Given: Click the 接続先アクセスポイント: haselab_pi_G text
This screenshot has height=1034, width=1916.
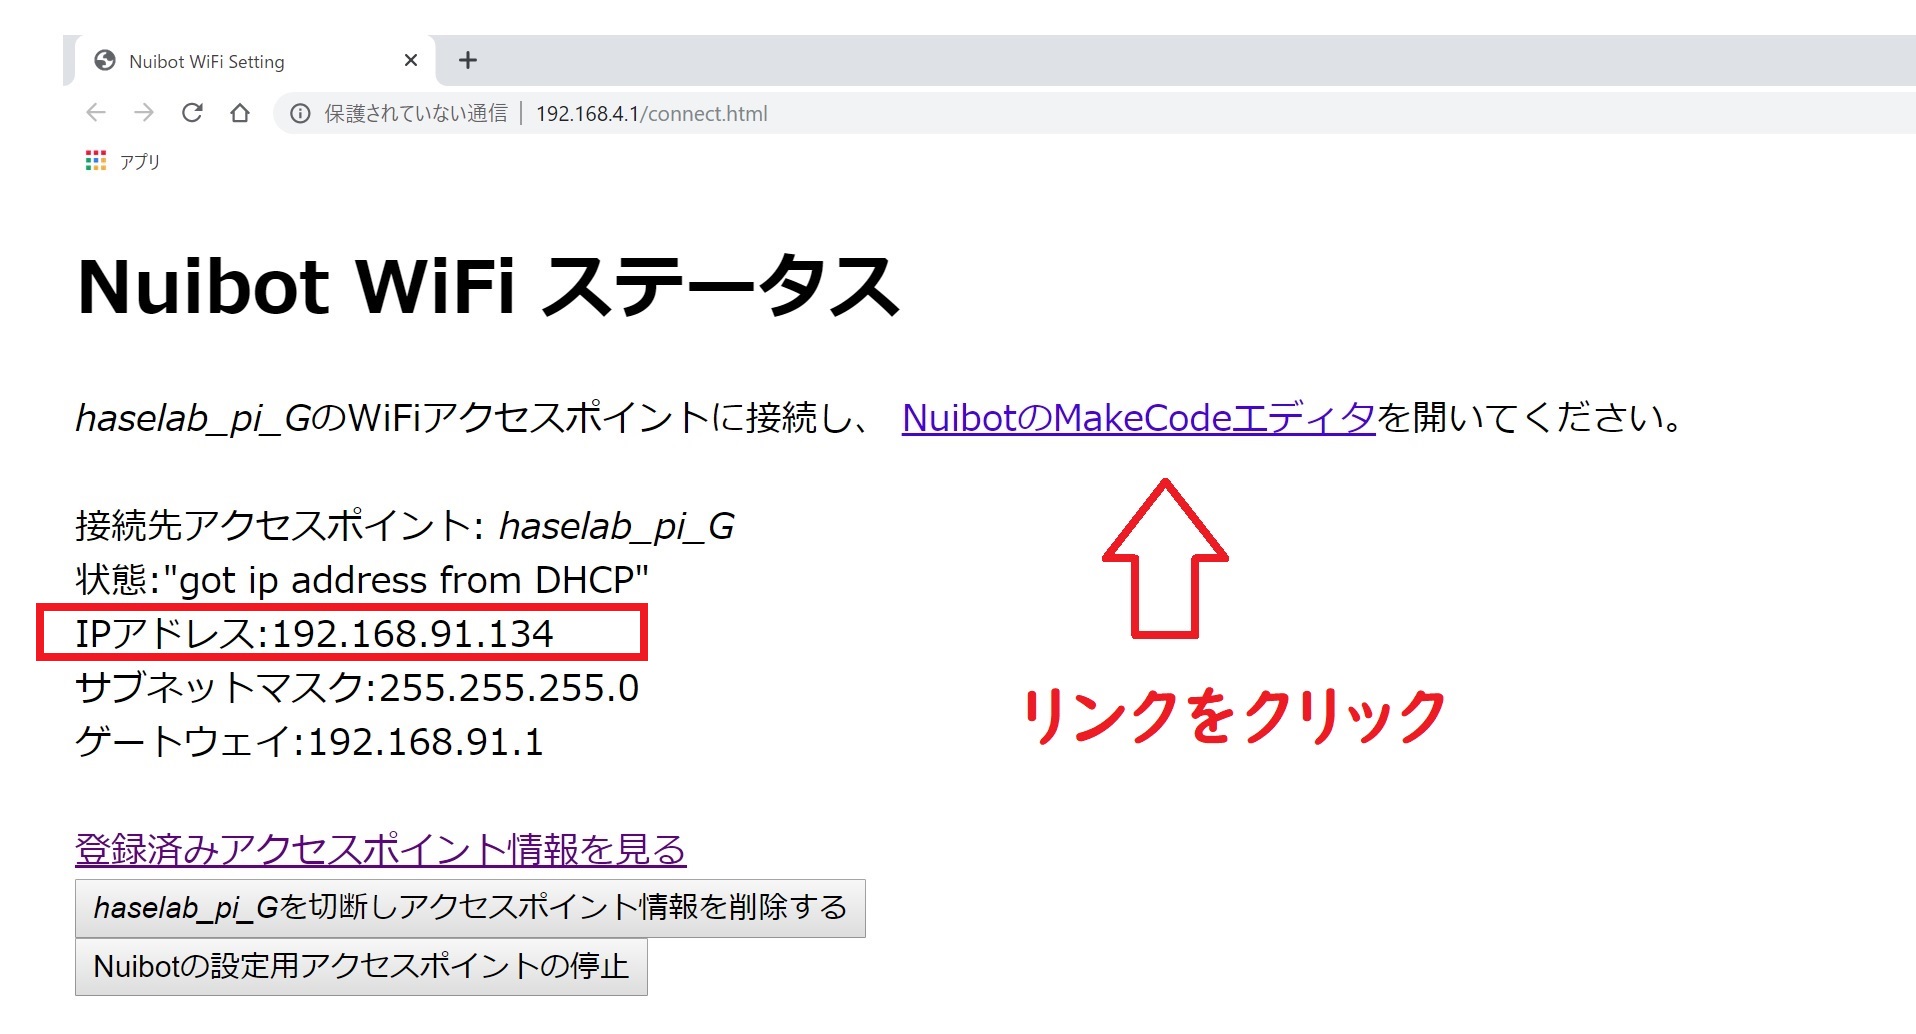Looking at the screenshot, I should (405, 526).
